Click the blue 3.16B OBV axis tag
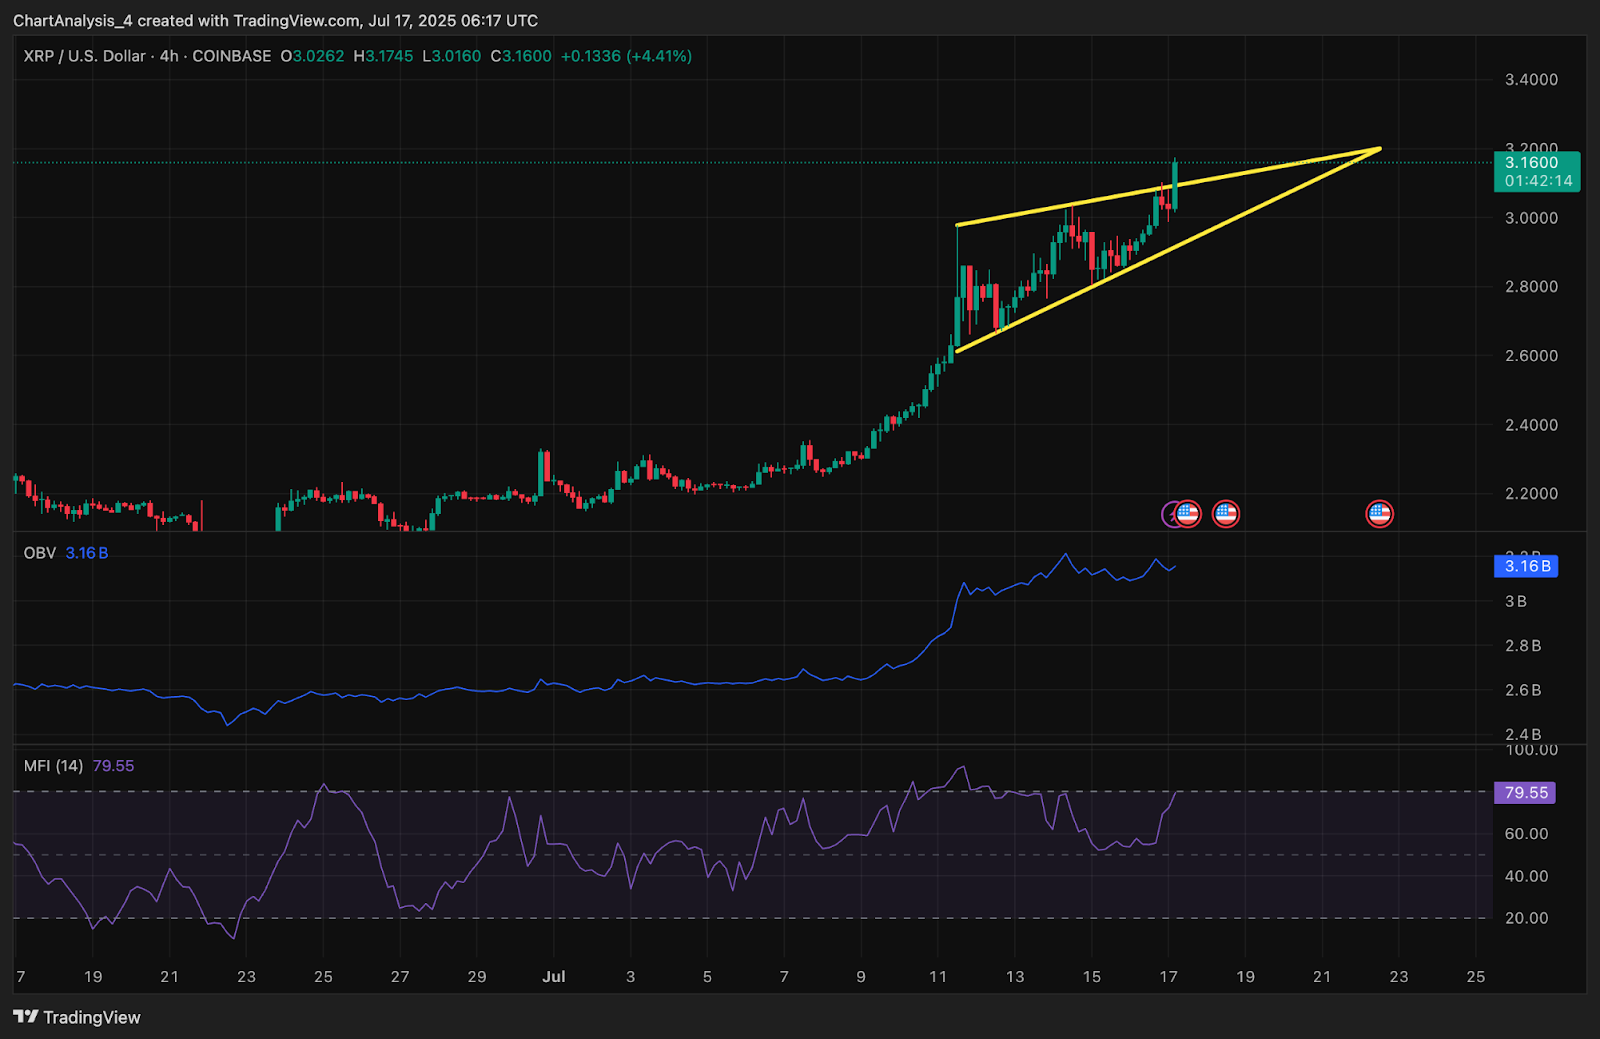The image size is (1600, 1039). (1525, 566)
